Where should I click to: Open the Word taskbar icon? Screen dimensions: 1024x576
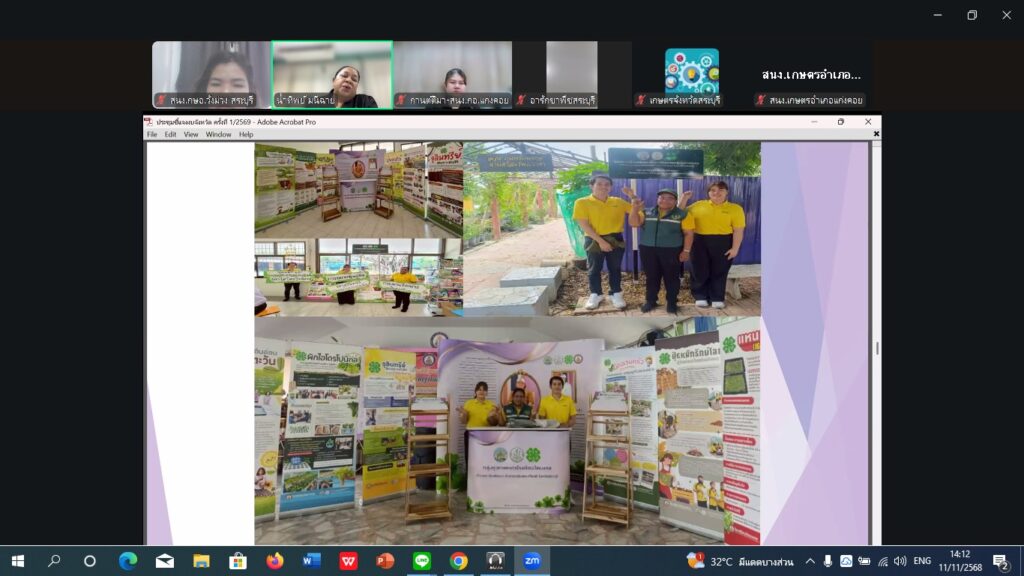pos(311,561)
